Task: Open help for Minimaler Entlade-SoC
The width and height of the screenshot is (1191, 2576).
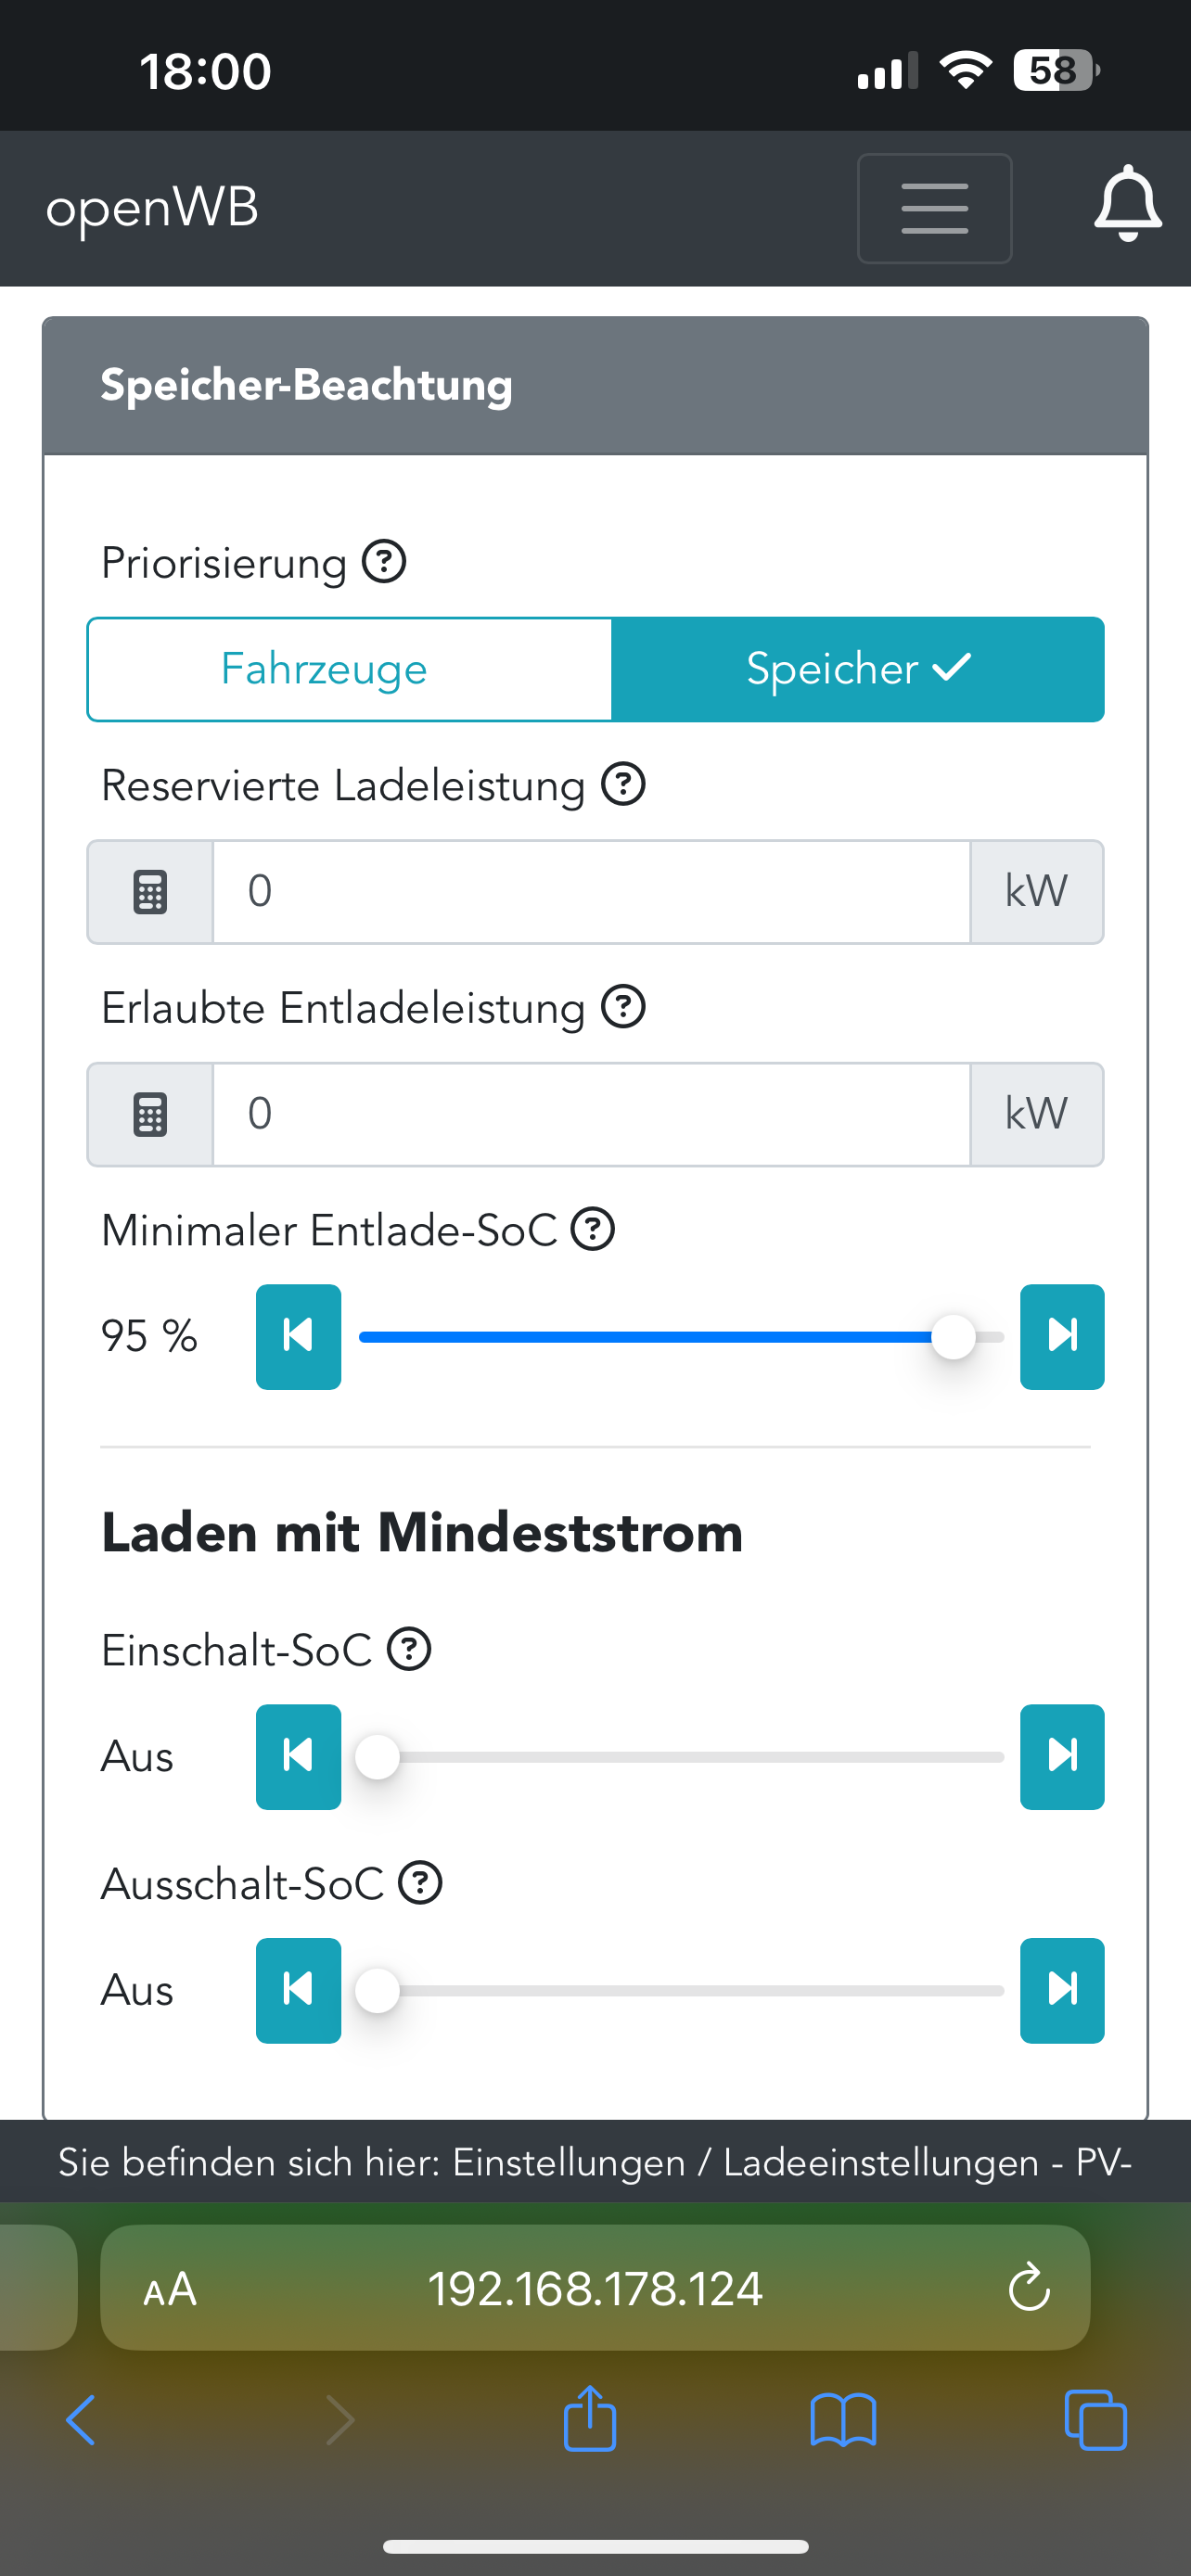Action: (x=593, y=1229)
